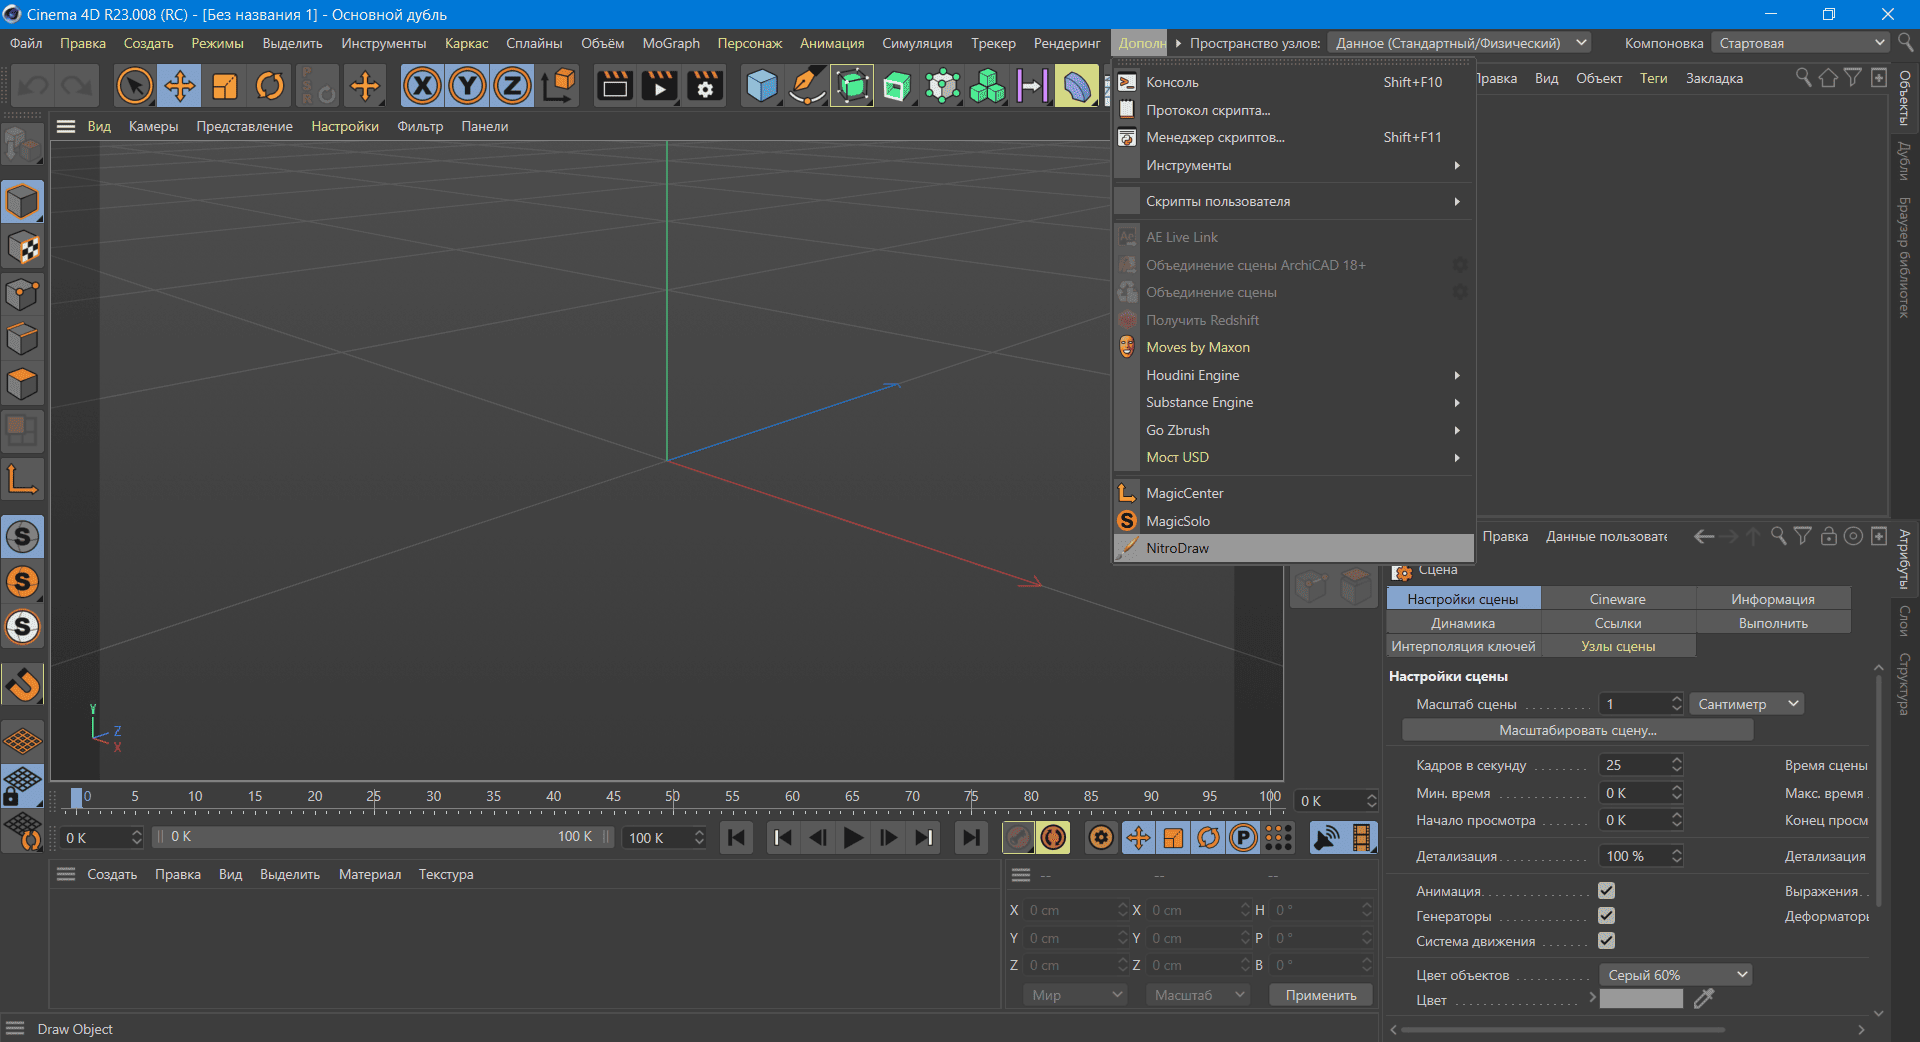Switch to Texture mode checkered cube
Screen dimensions: 1920x1042
click(23, 247)
